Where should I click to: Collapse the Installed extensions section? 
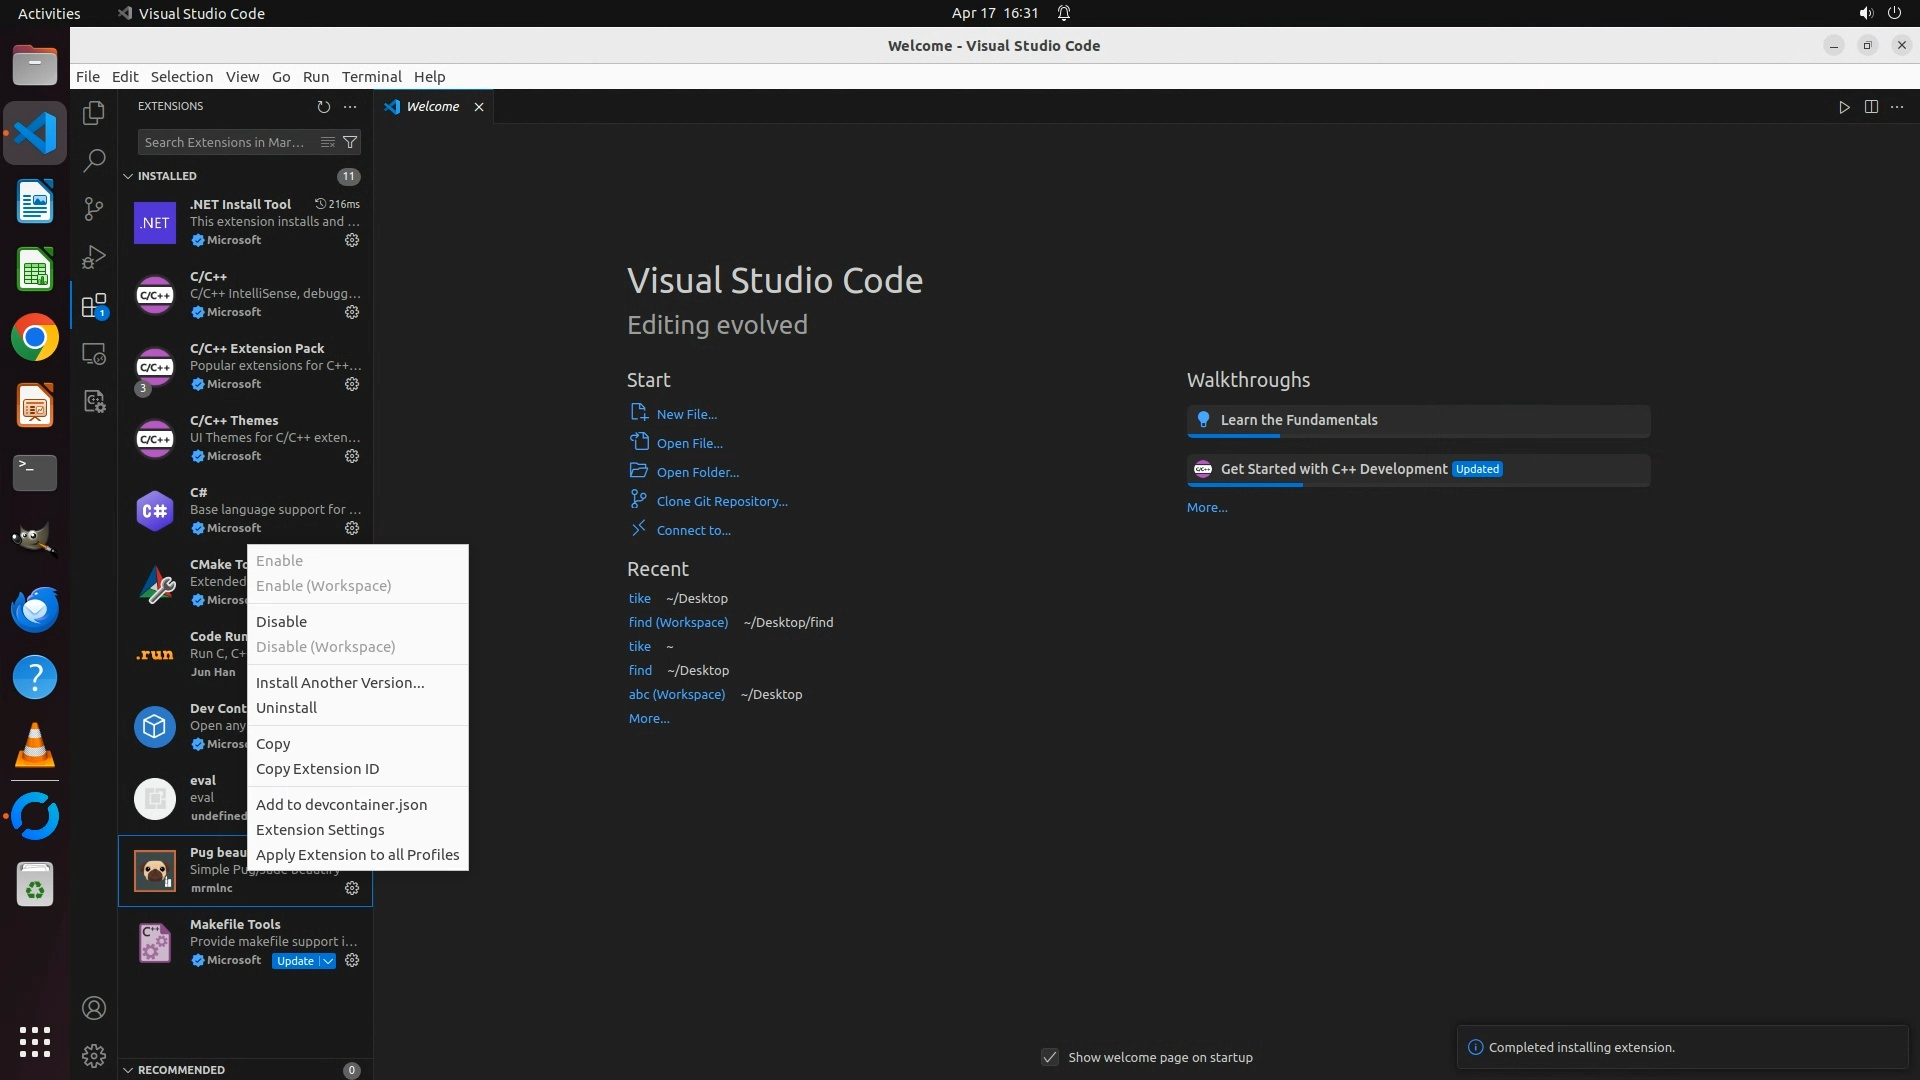pos(128,176)
